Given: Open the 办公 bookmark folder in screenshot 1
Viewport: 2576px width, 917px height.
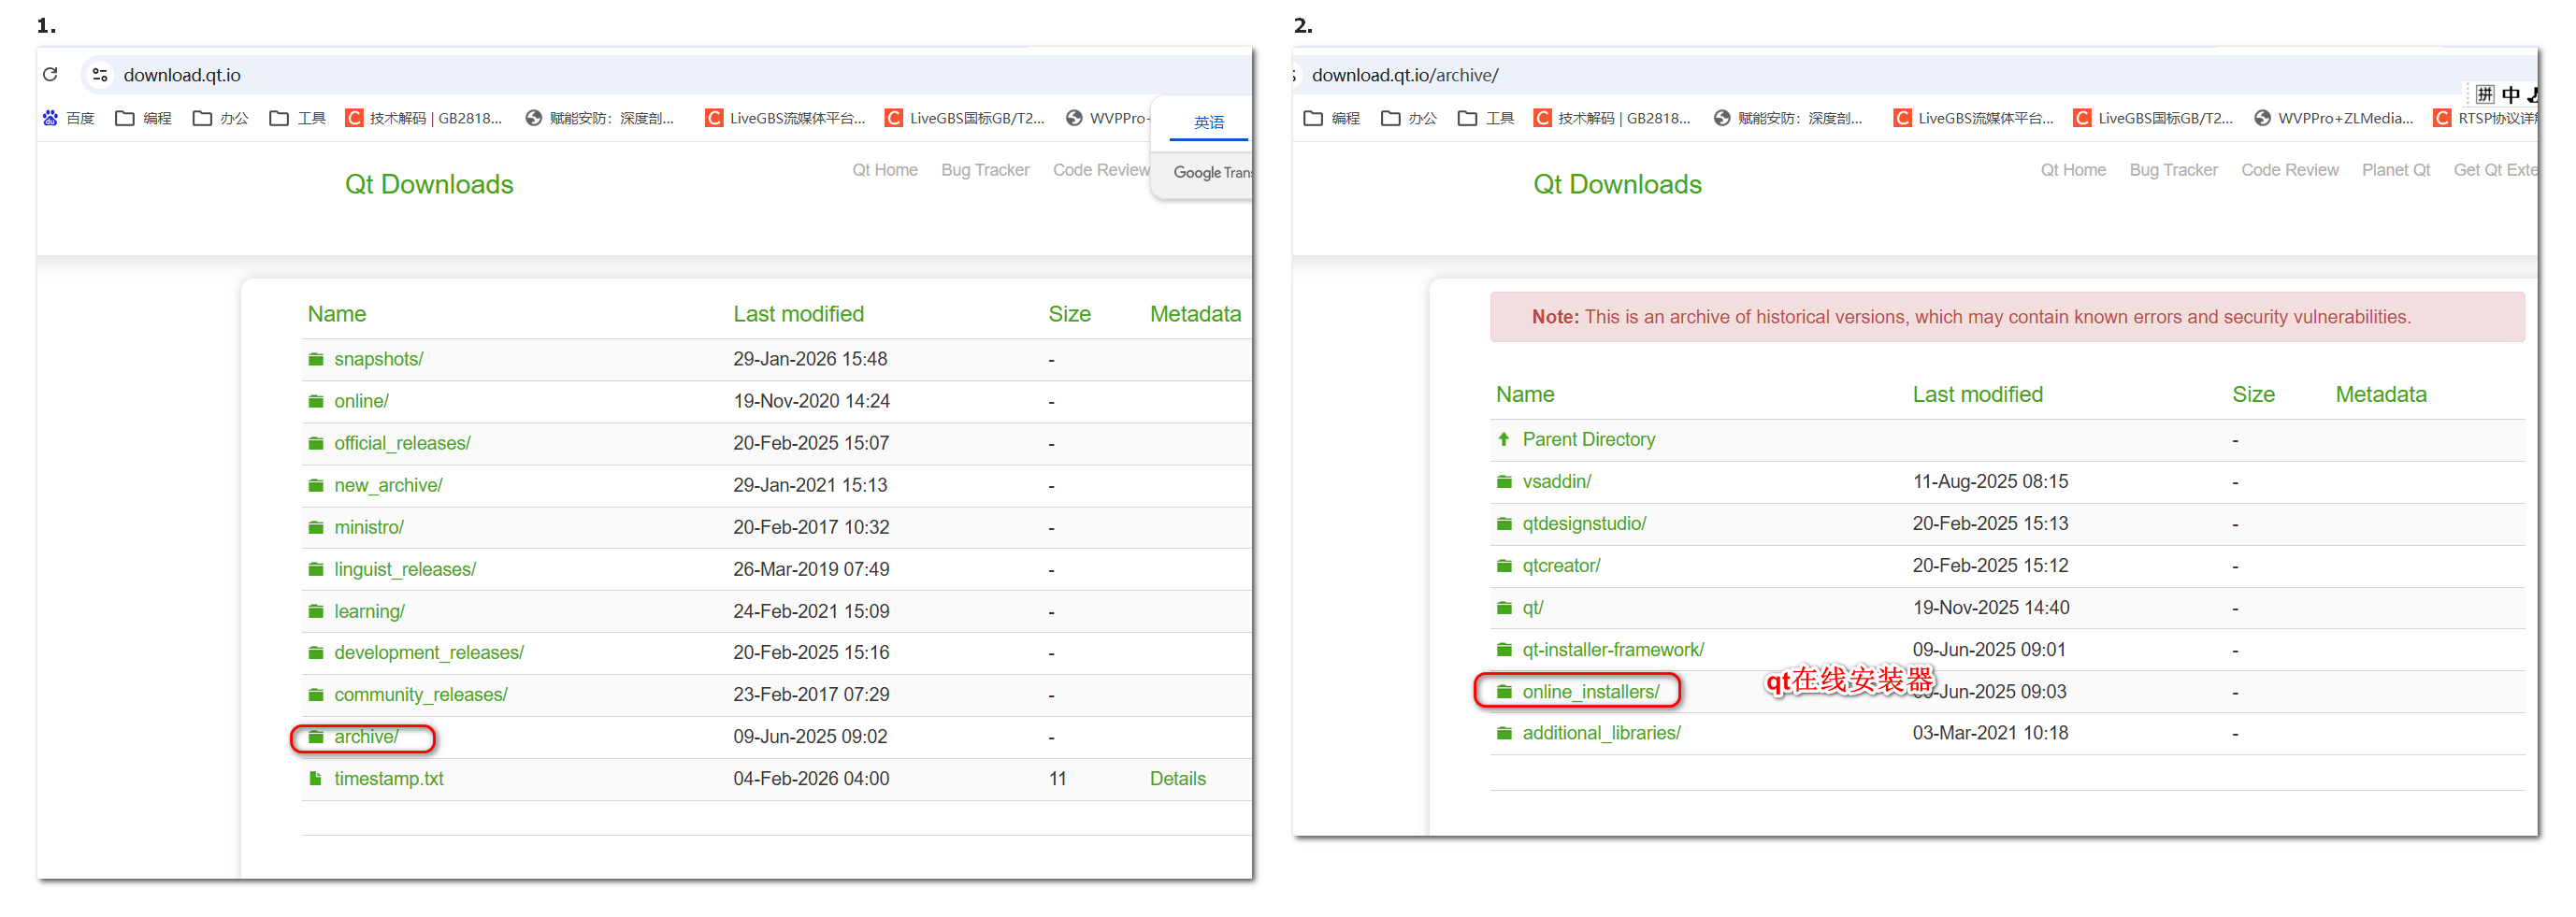Looking at the screenshot, I should [221, 118].
